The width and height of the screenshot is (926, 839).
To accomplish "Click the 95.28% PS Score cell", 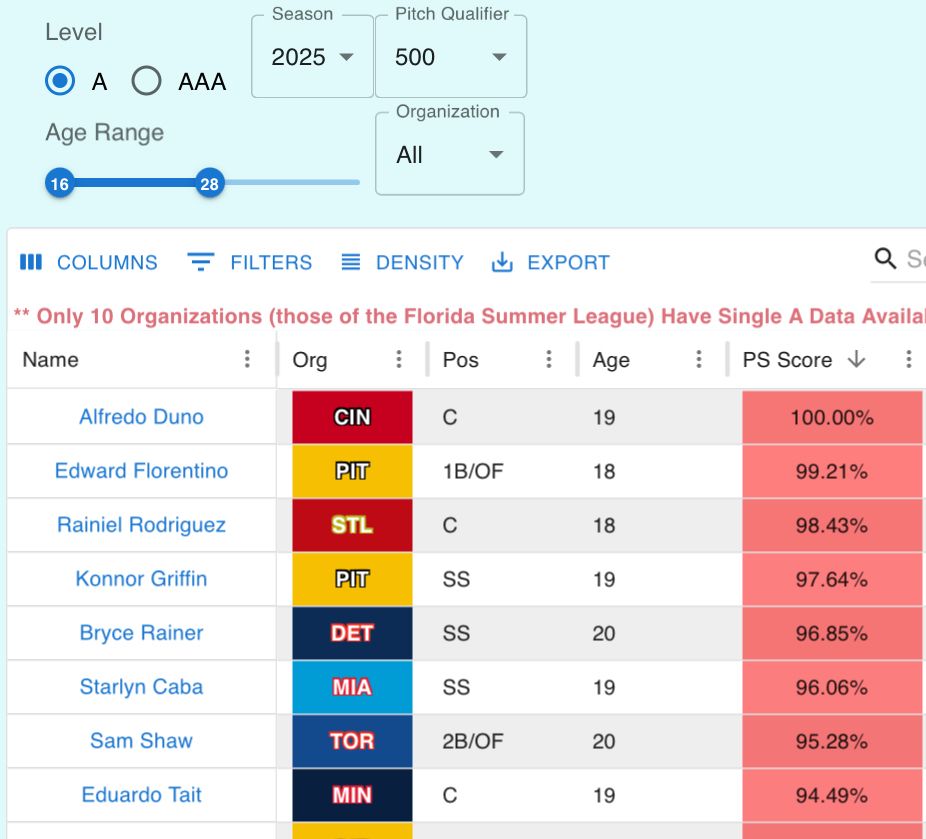I will click(832, 740).
